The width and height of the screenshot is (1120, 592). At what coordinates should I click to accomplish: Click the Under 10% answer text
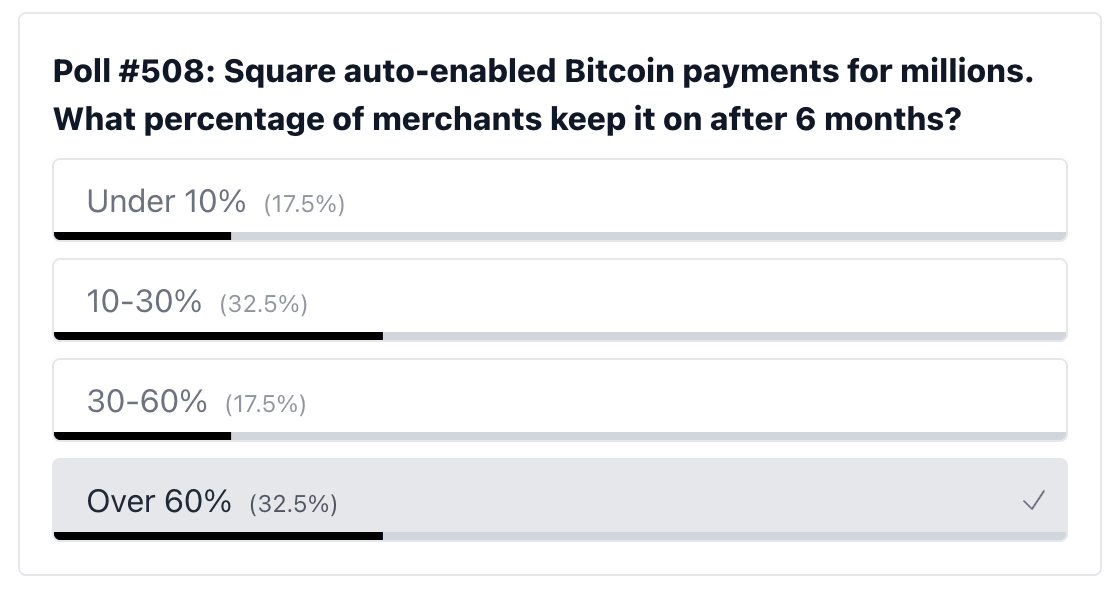pos(166,201)
